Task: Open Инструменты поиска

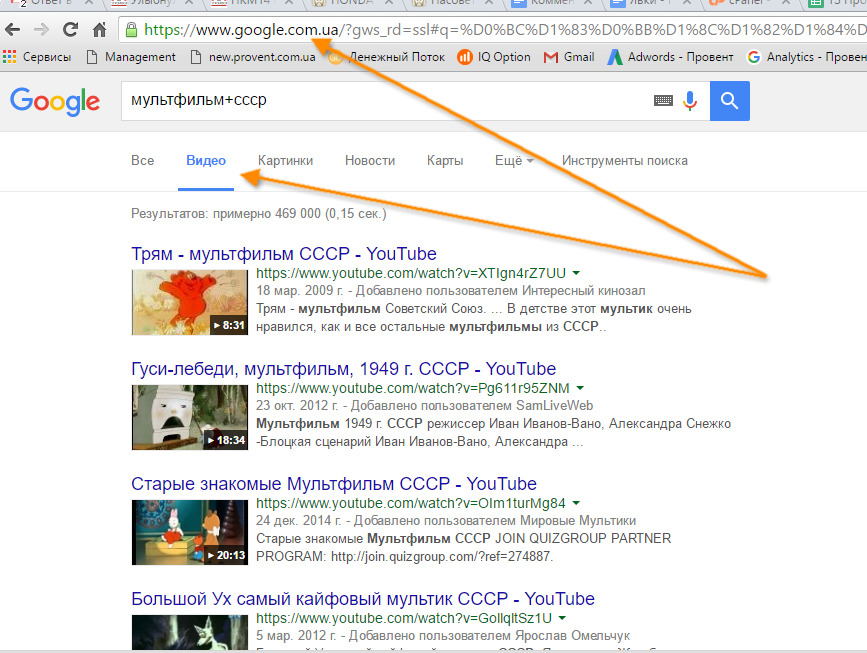Action: click(624, 160)
